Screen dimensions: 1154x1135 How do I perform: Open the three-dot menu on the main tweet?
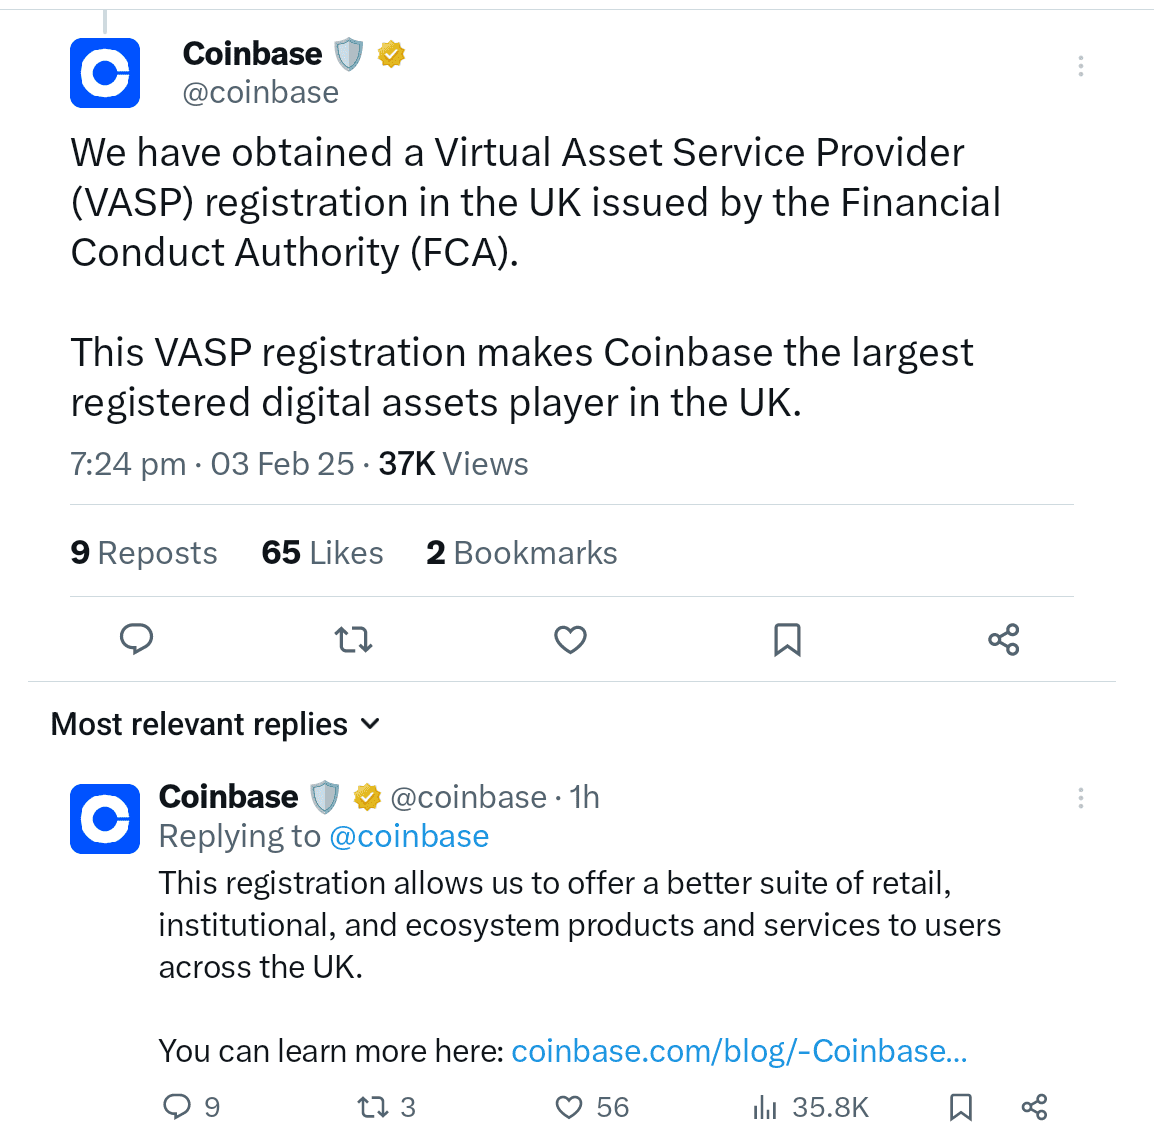(1081, 66)
